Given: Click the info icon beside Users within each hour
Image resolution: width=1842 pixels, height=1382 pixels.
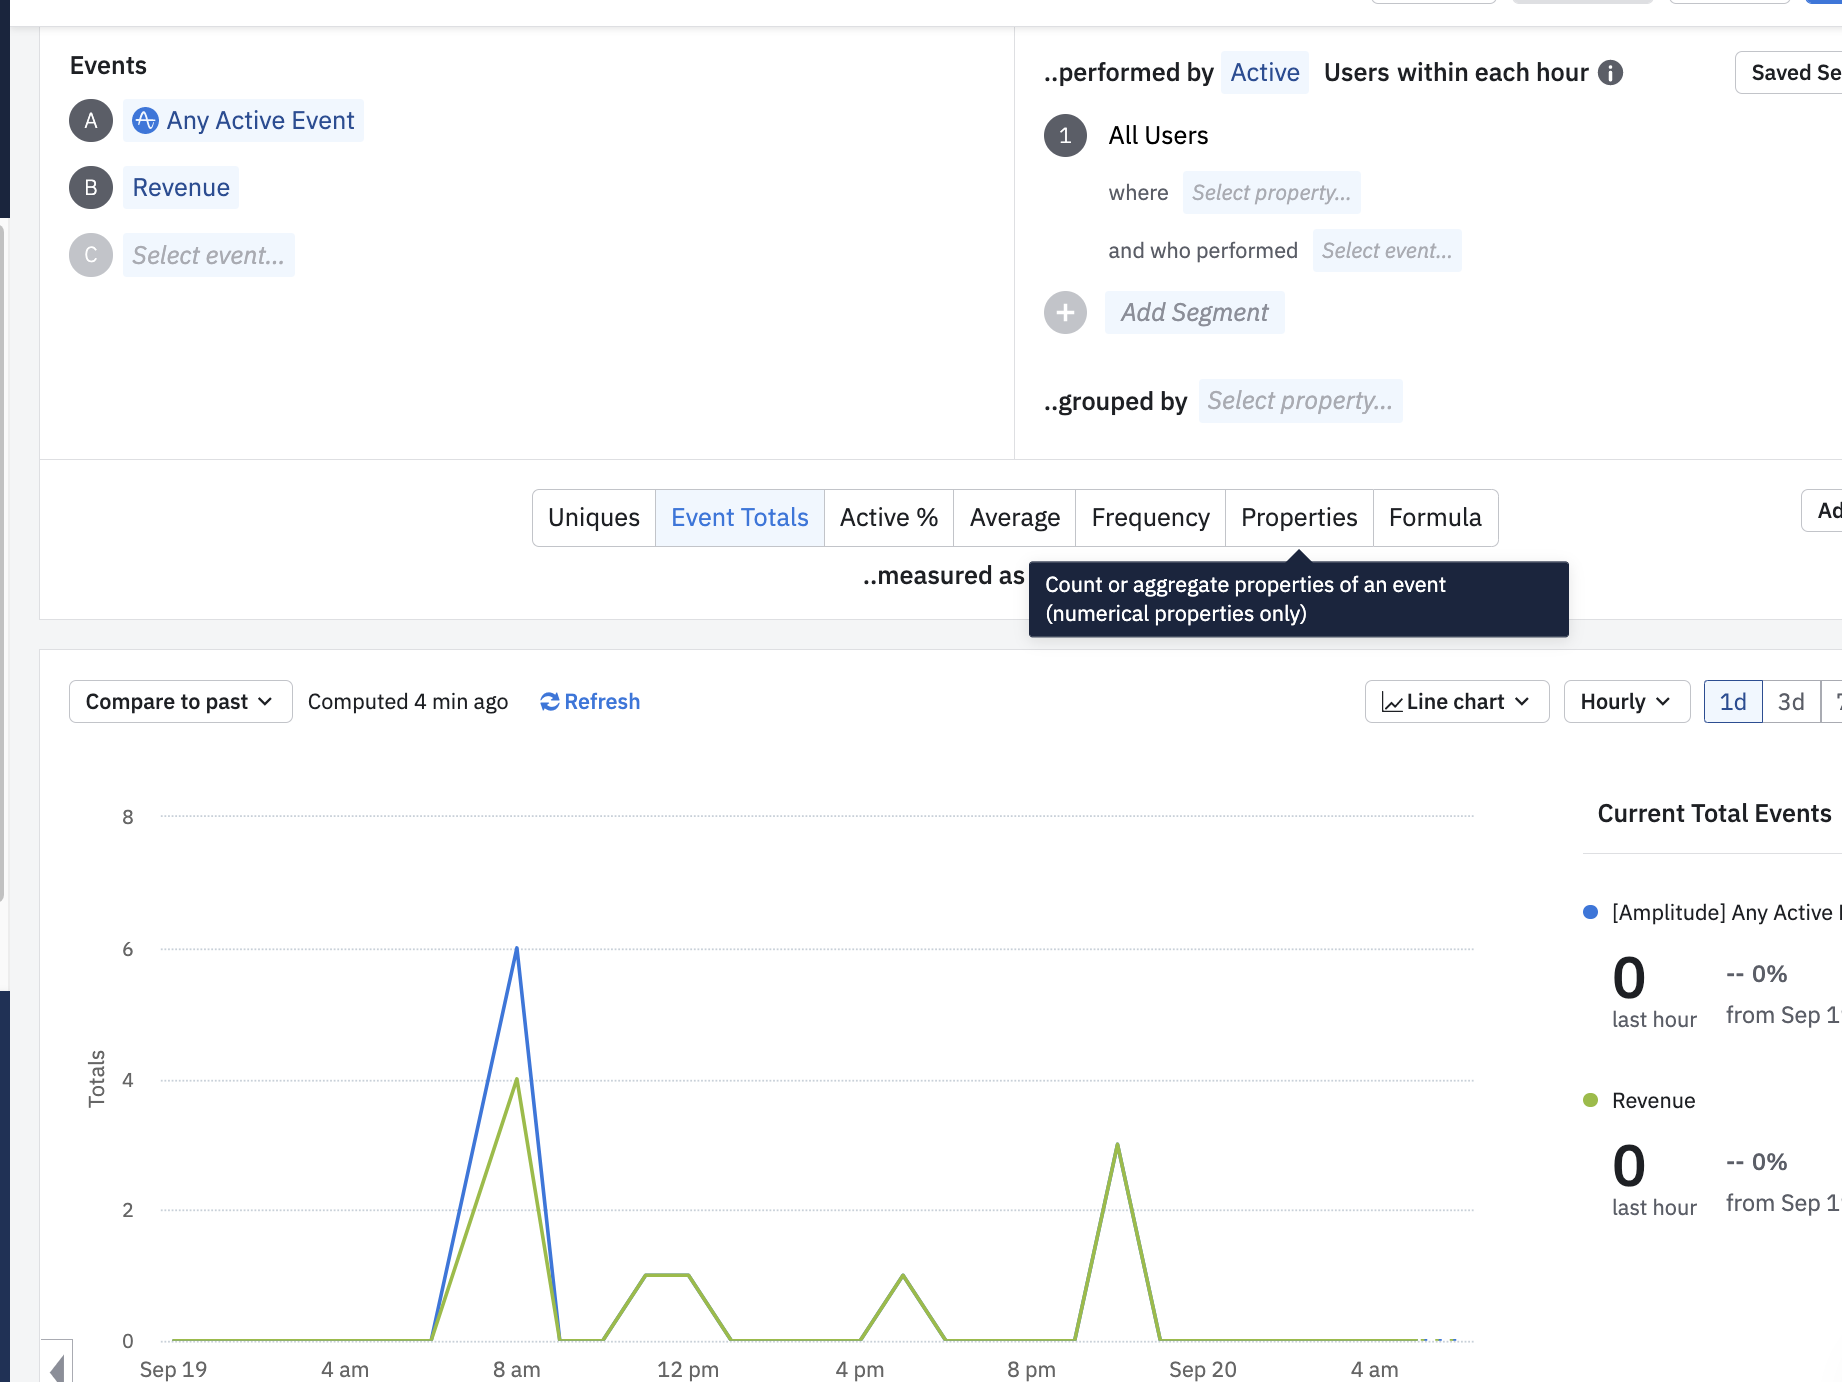Looking at the screenshot, I should click(x=1610, y=73).
